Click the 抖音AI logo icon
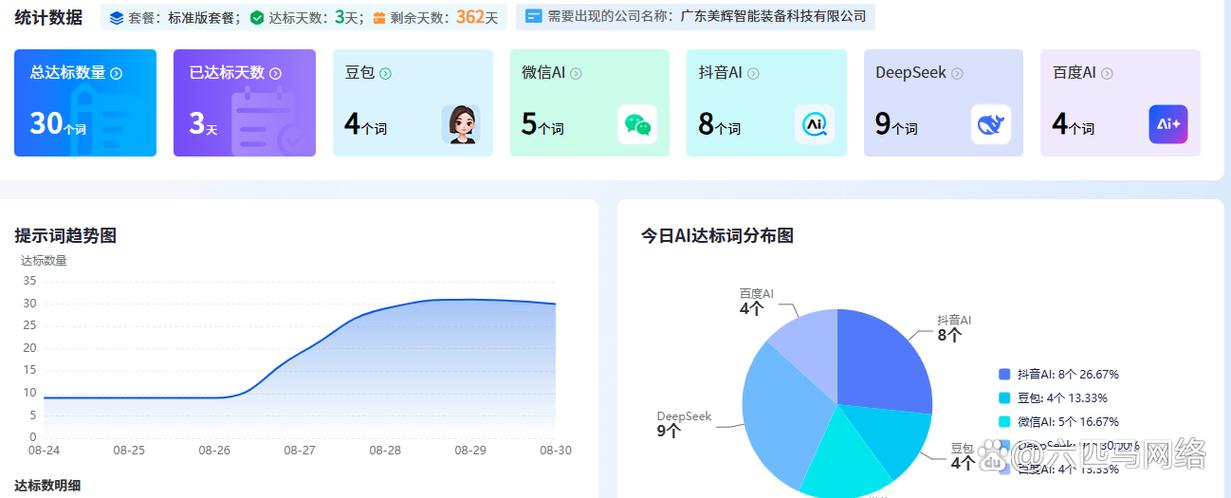 (x=814, y=125)
